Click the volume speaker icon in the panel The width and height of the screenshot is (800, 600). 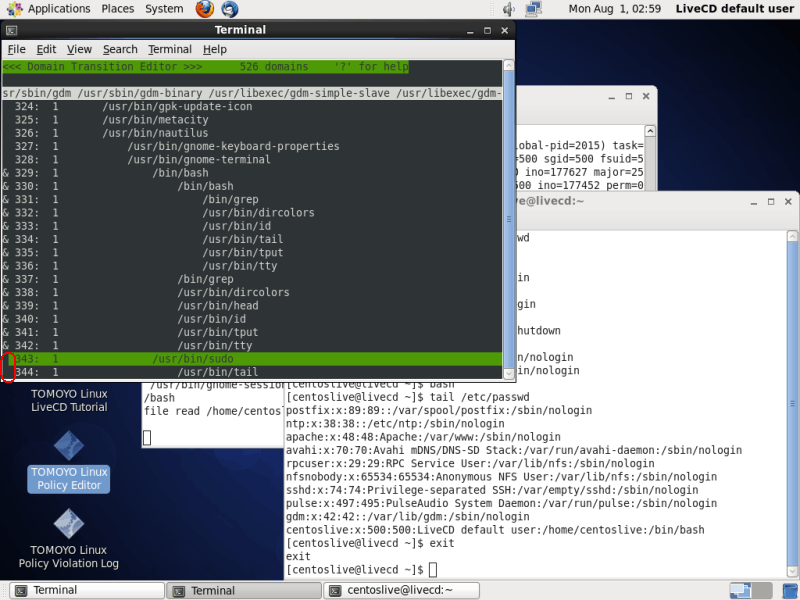[508, 9]
